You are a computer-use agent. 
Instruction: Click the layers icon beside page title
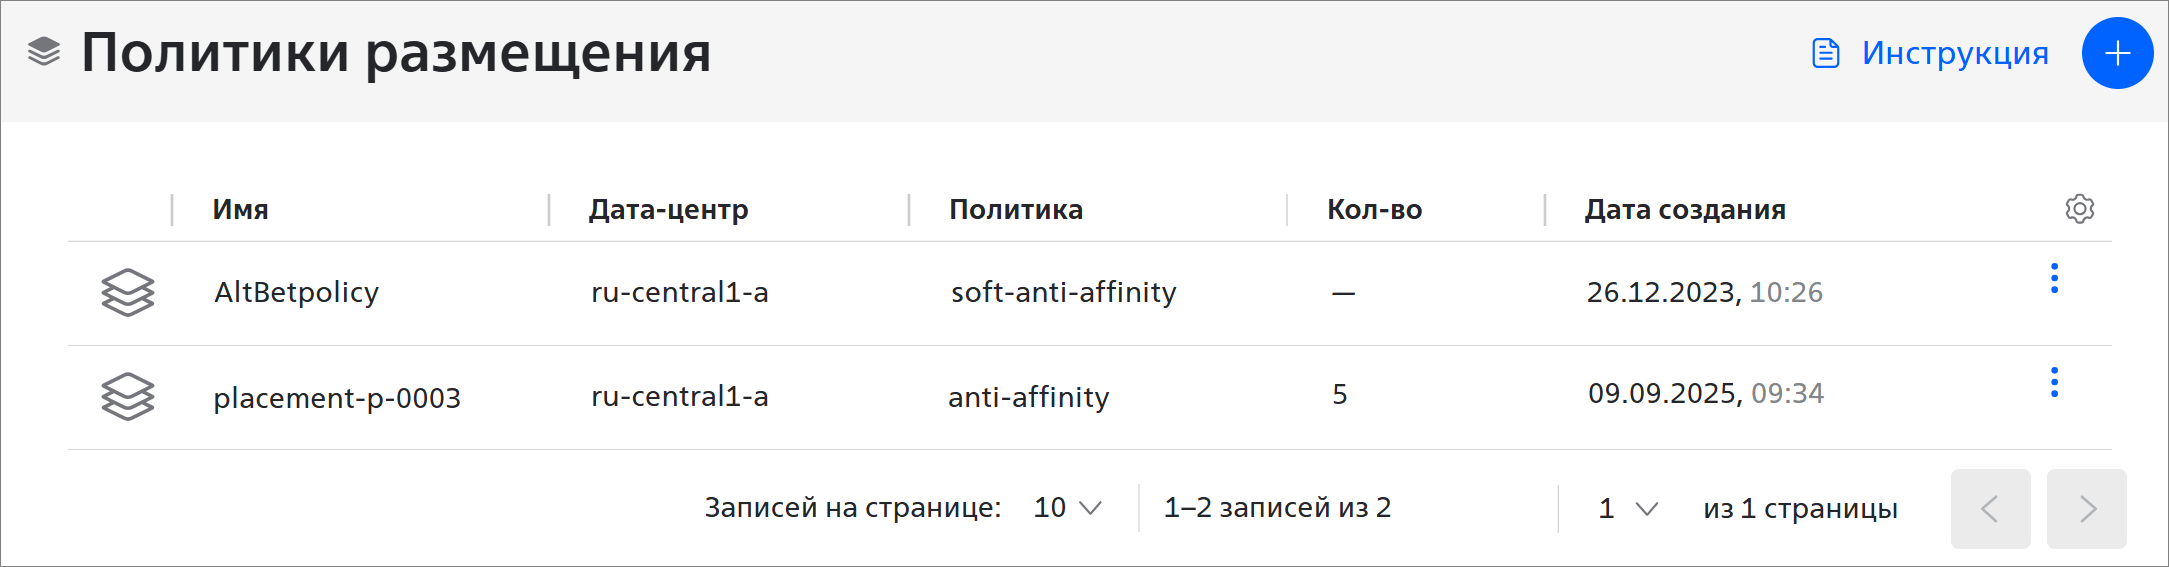(x=44, y=52)
